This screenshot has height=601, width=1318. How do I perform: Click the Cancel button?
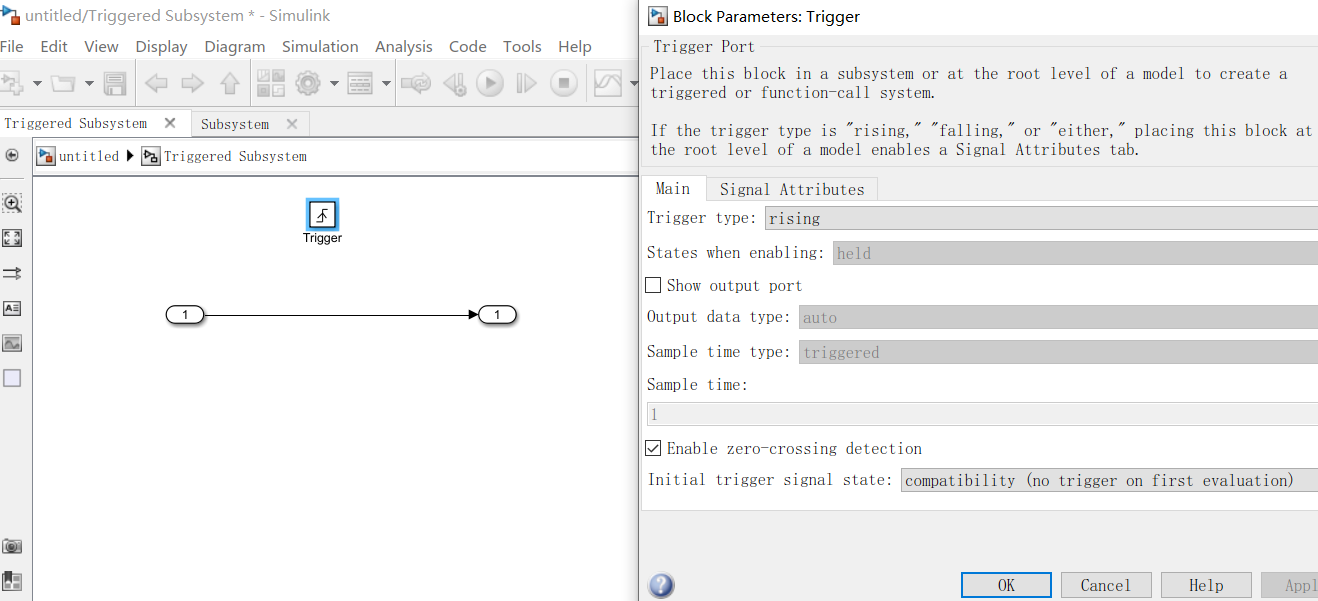pos(1106,585)
